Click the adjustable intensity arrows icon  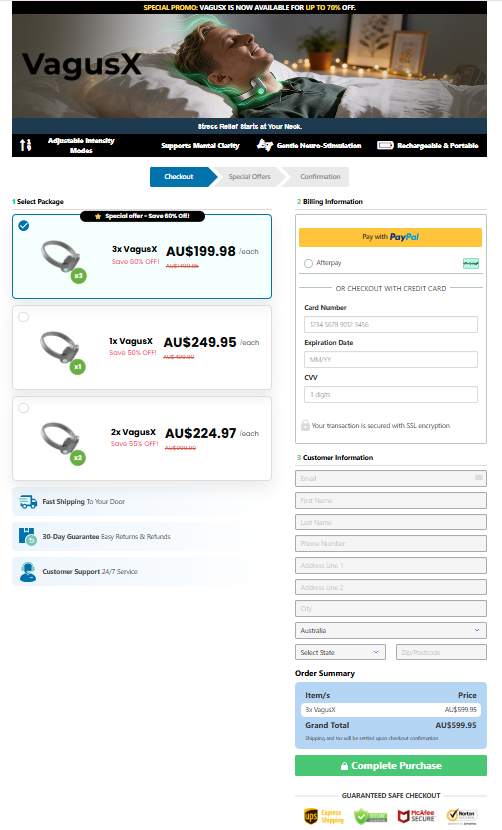coord(25,145)
